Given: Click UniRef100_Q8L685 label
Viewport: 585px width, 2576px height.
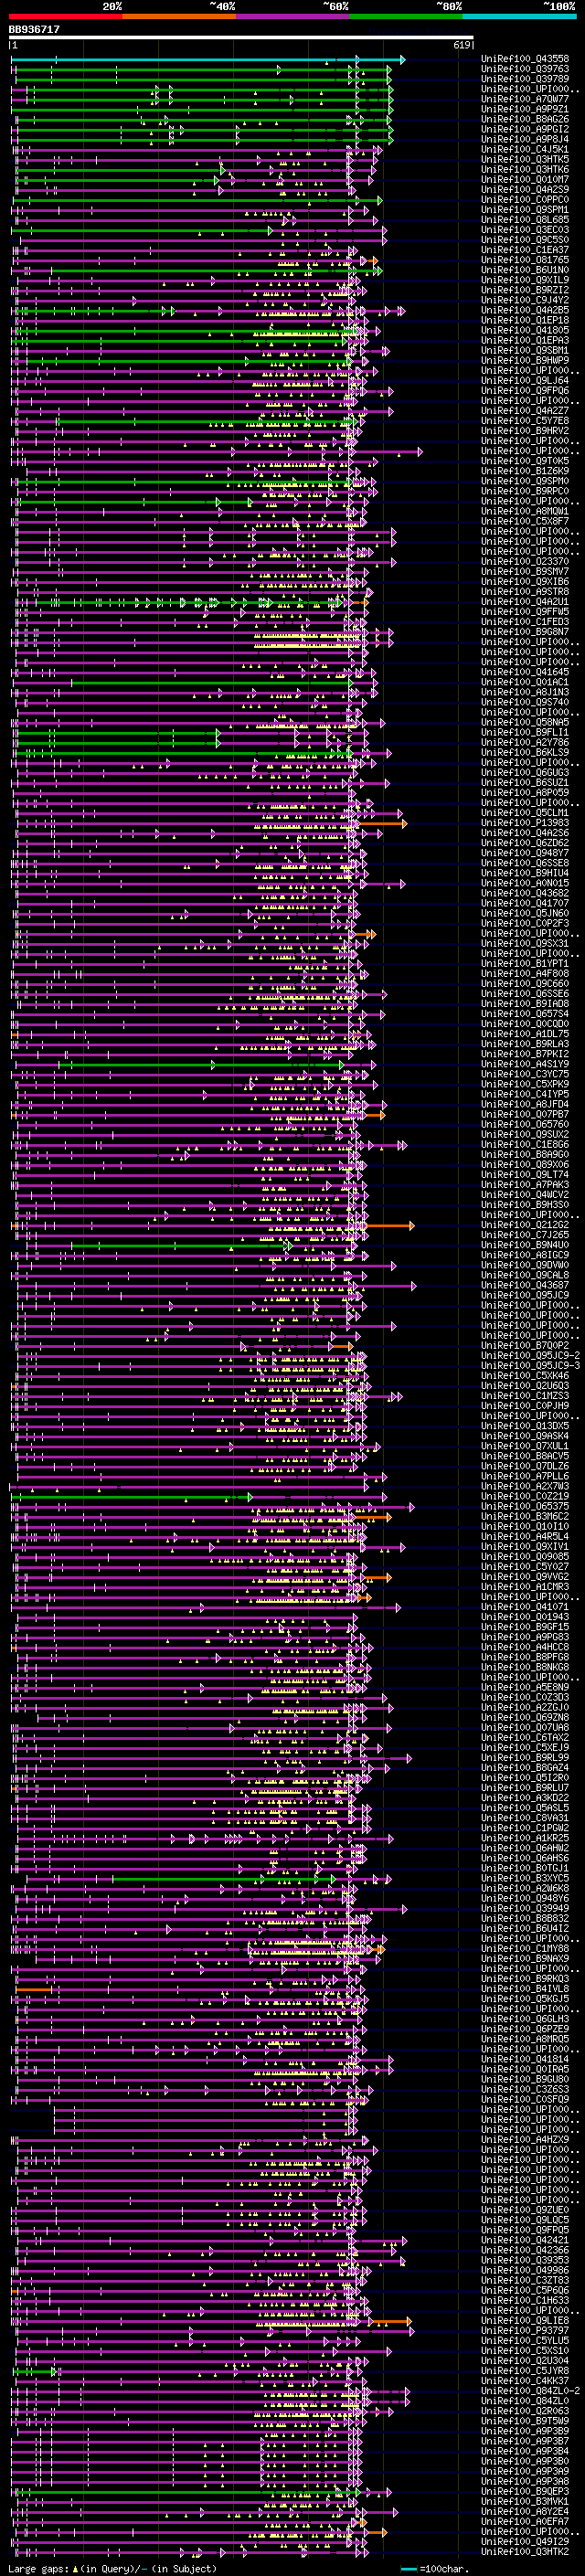Looking at the screenshot, I should (525, 220).
